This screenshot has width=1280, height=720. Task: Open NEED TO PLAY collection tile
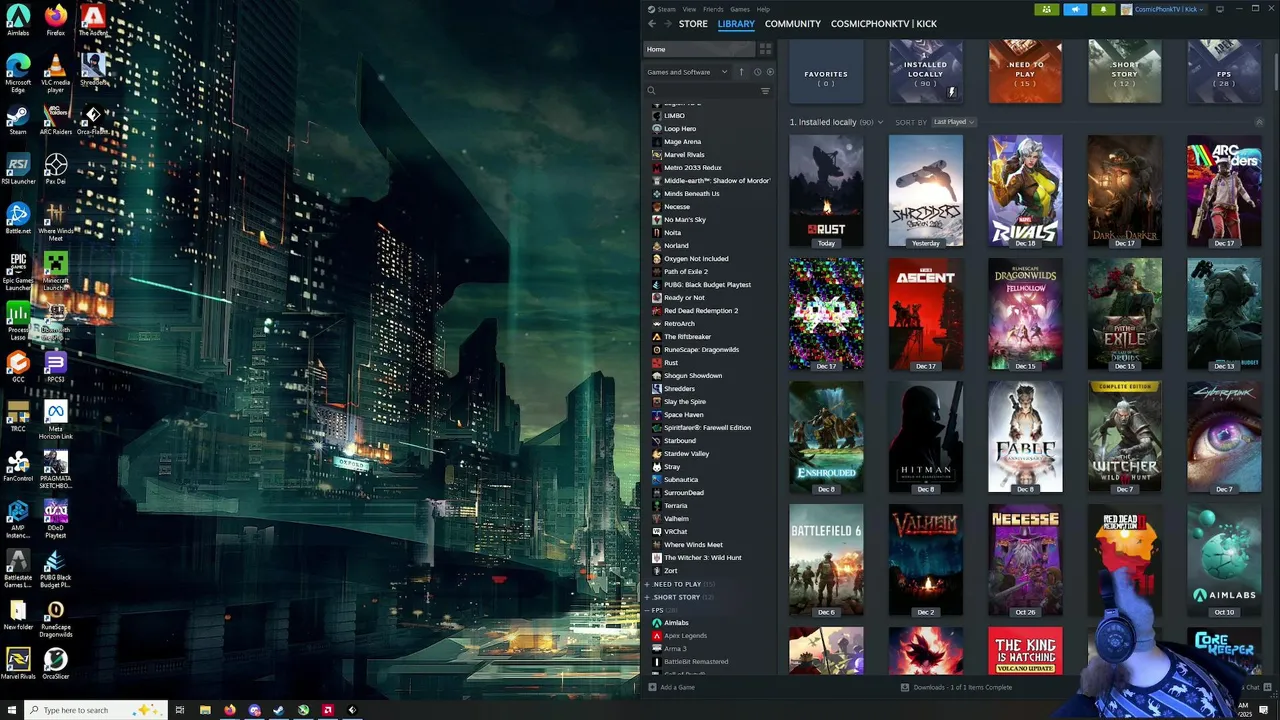click(1025, 72)
